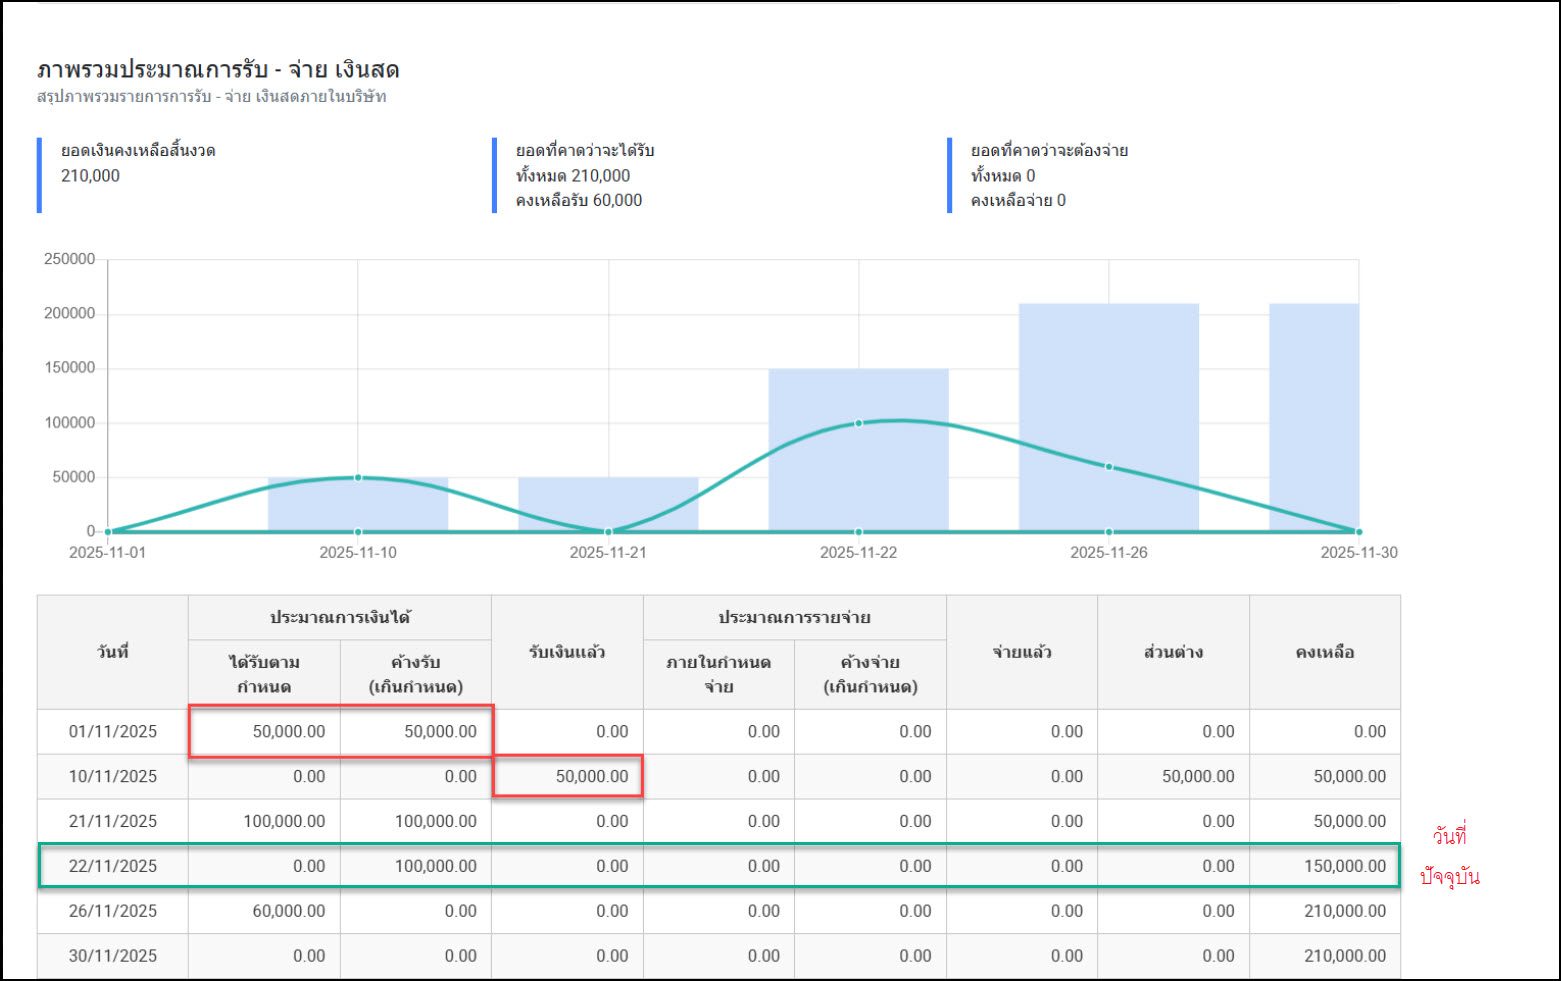Click the จ่ายแล้ว column header
This screenshot has height=981, width=1561.
click(x=1021, y=652)
